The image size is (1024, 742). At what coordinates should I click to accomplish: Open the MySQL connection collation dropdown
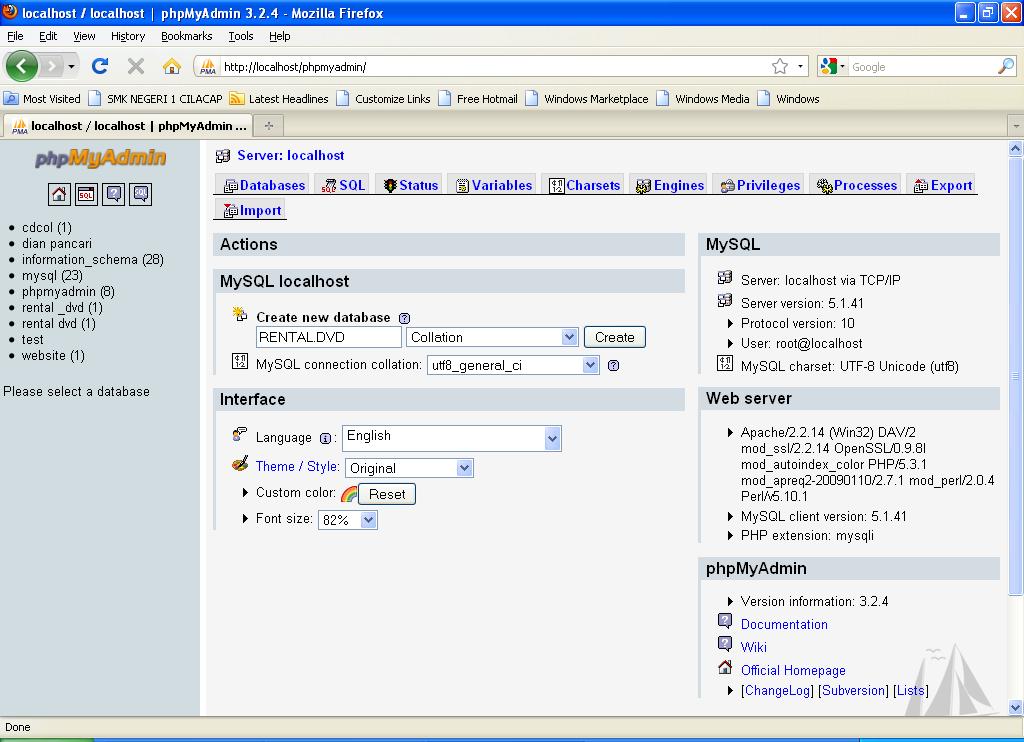pos(513,365)
